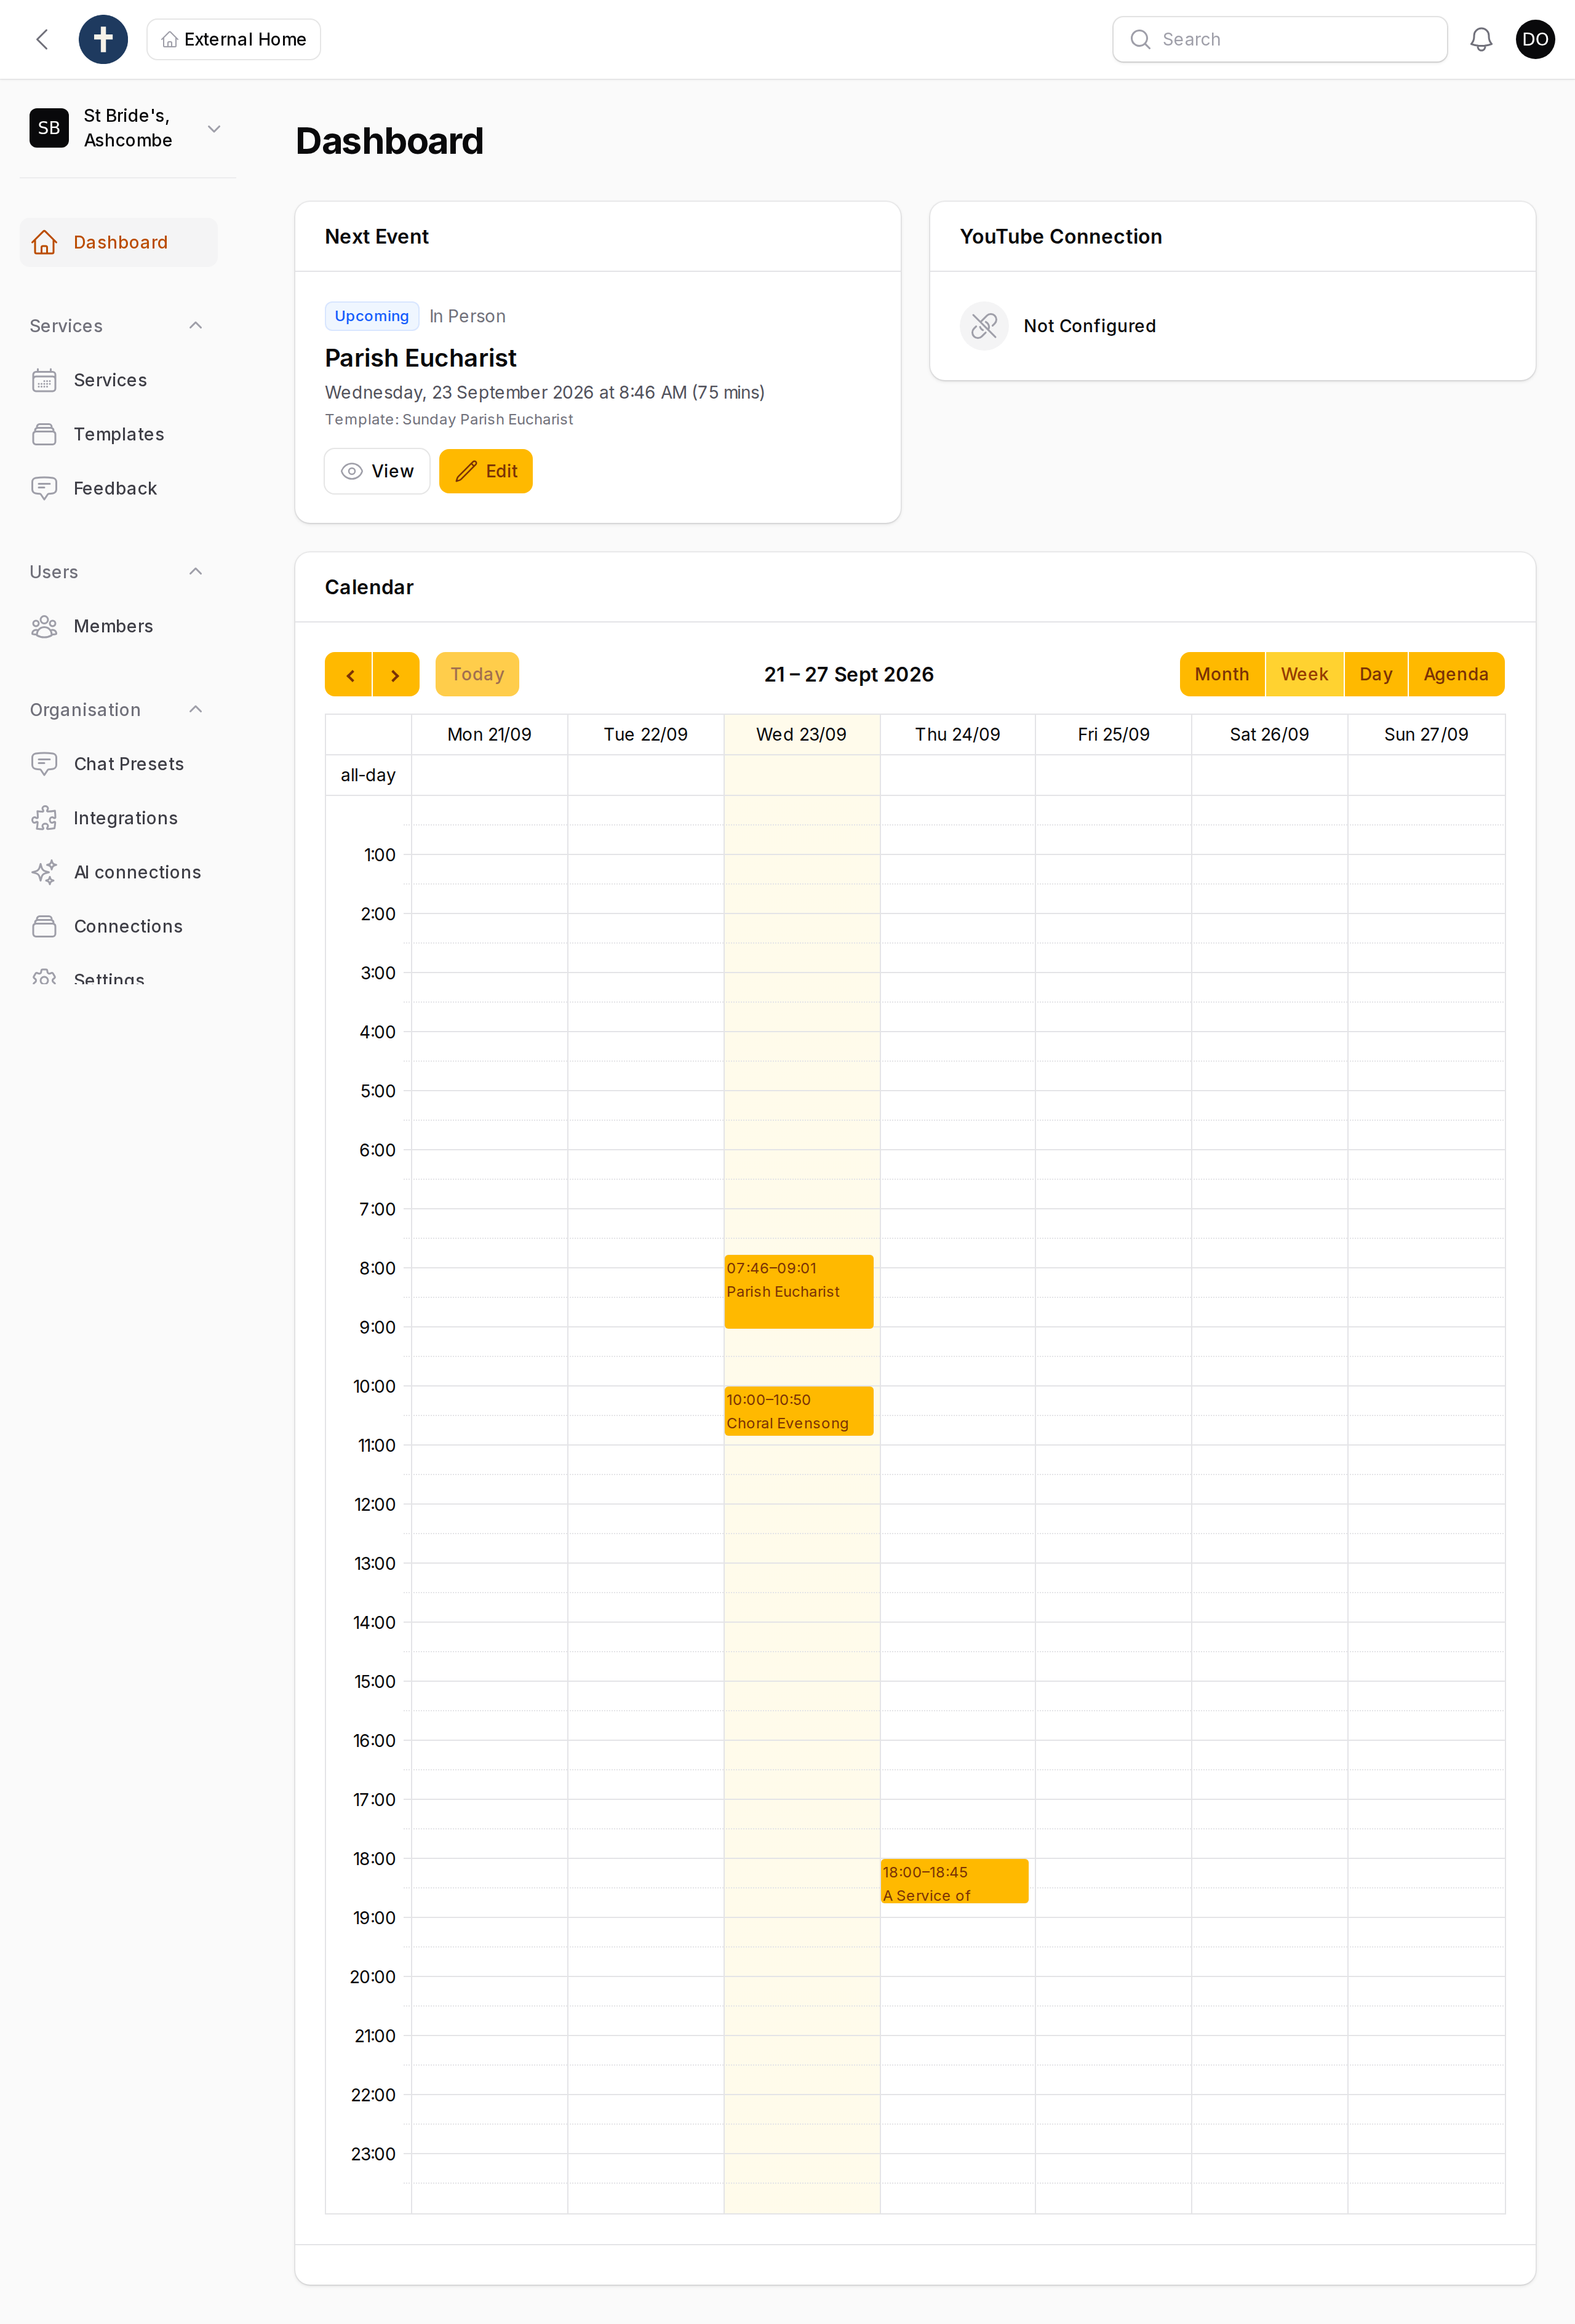Collapse the Users sidebar section

click(196, 572)
